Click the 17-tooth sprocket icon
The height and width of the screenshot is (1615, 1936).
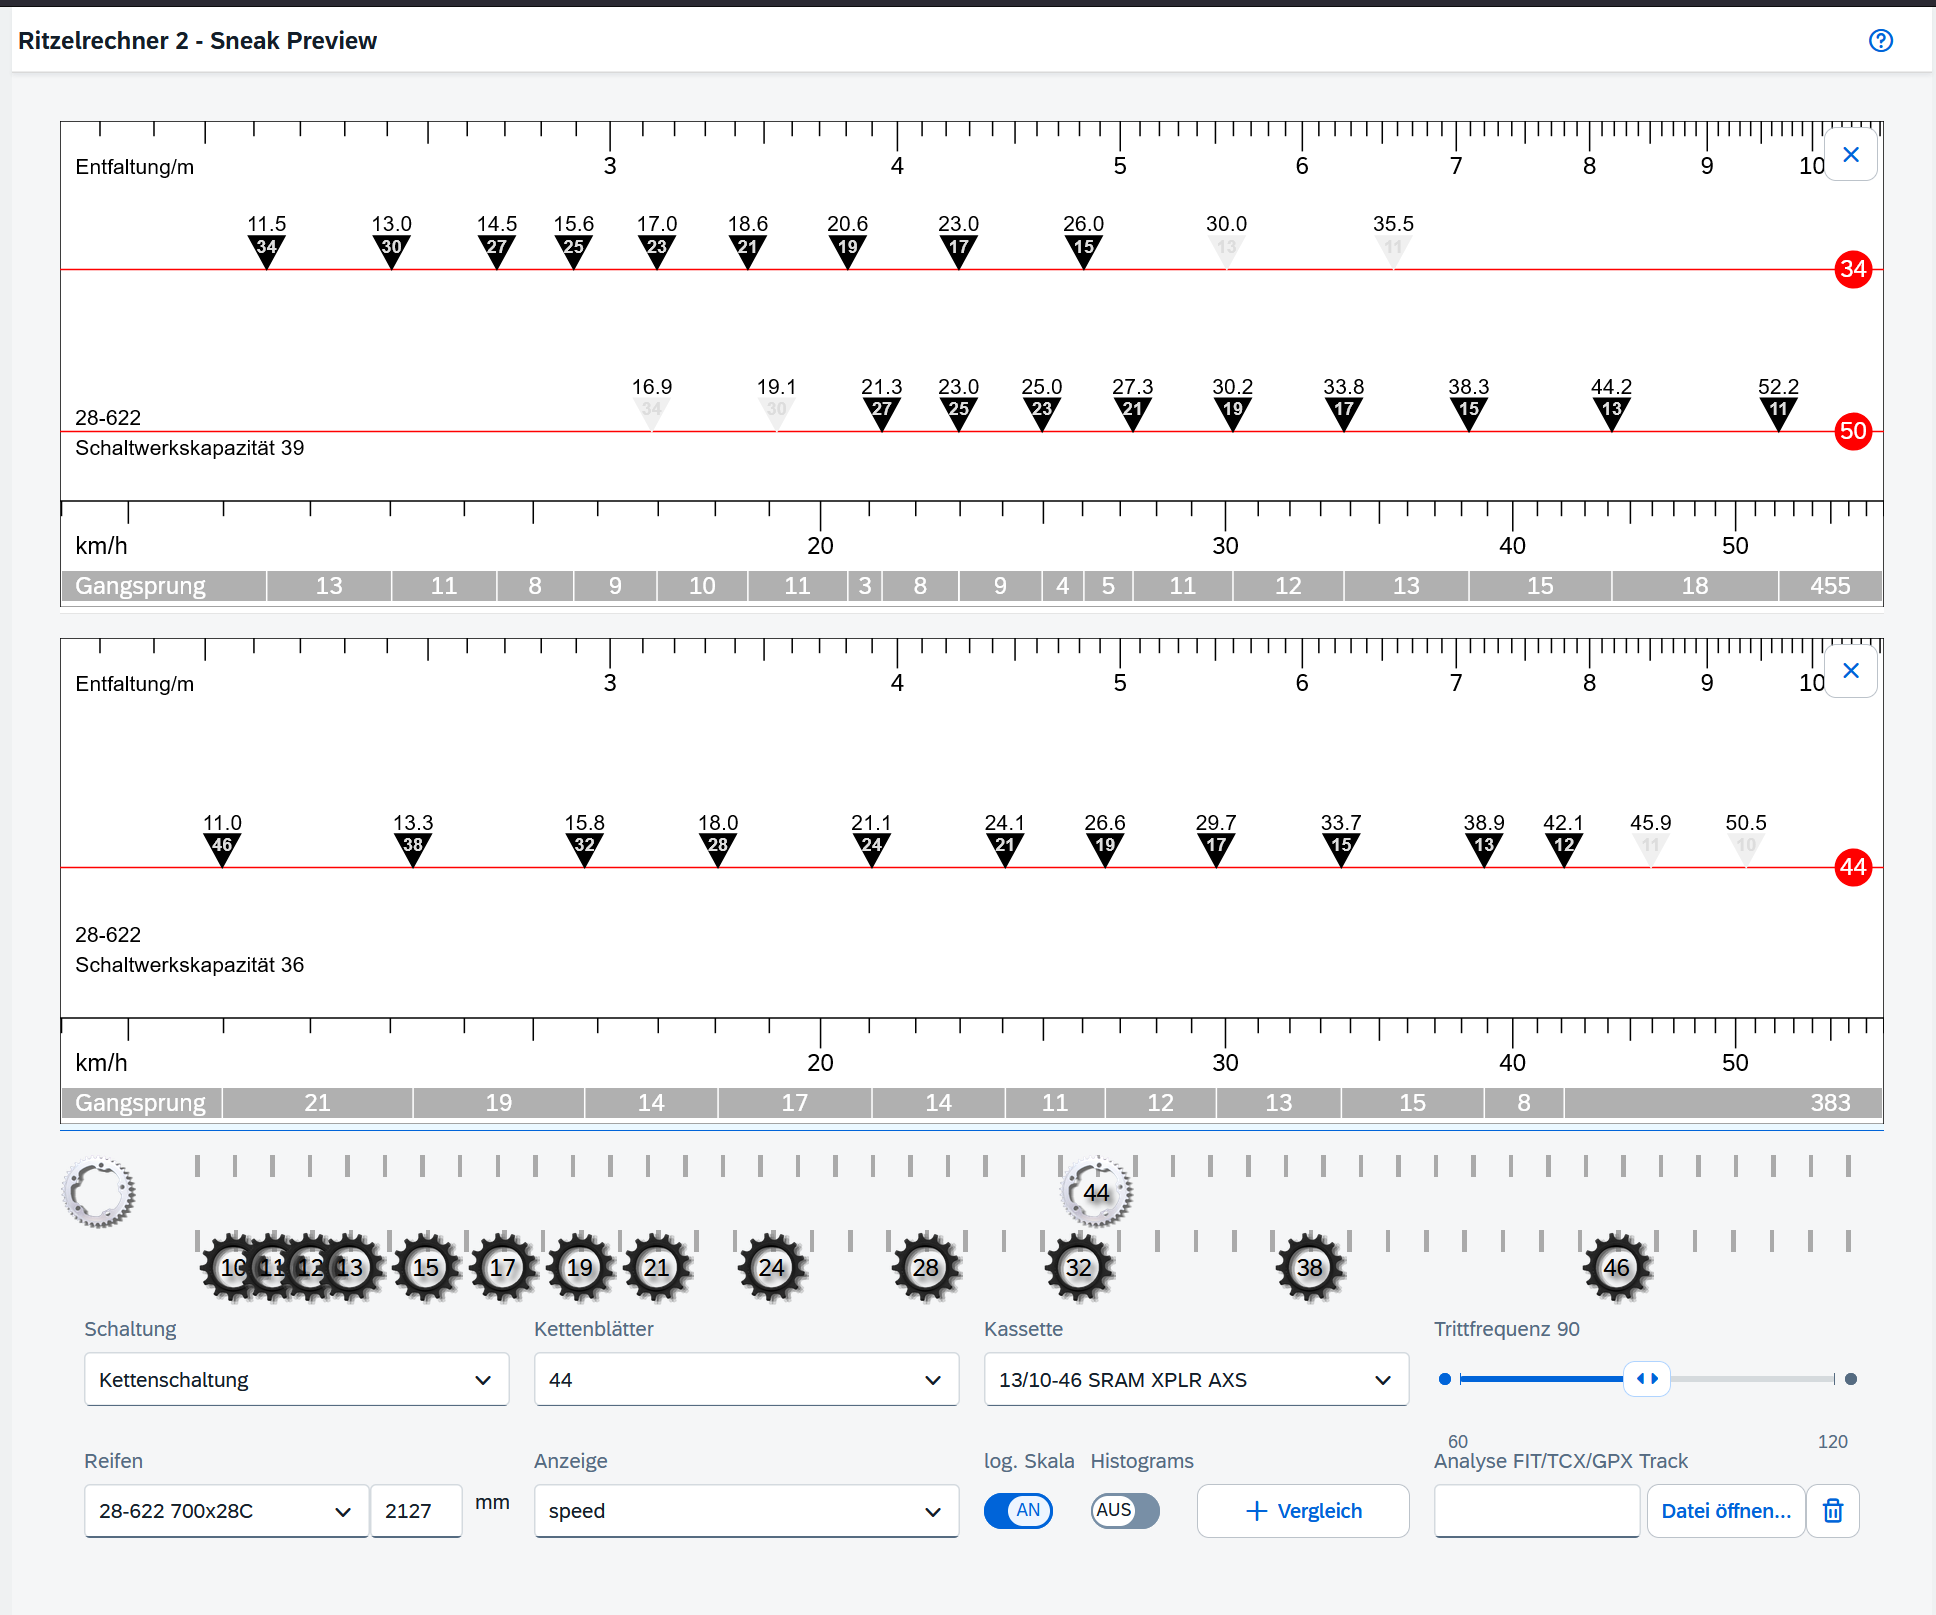pyautogui.click(x=502, y=1267)
